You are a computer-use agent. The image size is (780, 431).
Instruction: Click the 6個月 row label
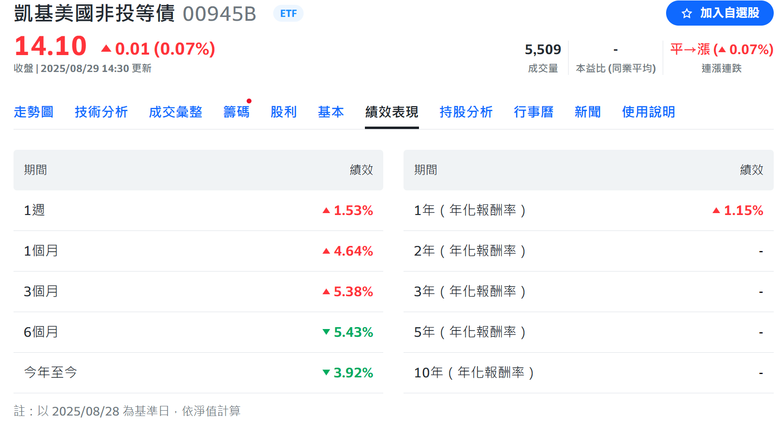(41, 332)
